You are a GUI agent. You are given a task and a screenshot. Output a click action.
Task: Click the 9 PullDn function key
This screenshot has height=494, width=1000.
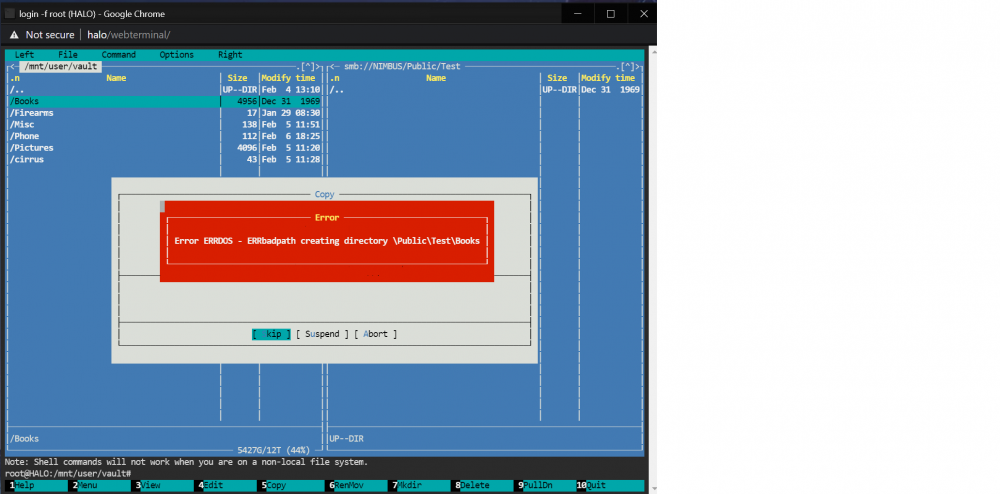547,486
